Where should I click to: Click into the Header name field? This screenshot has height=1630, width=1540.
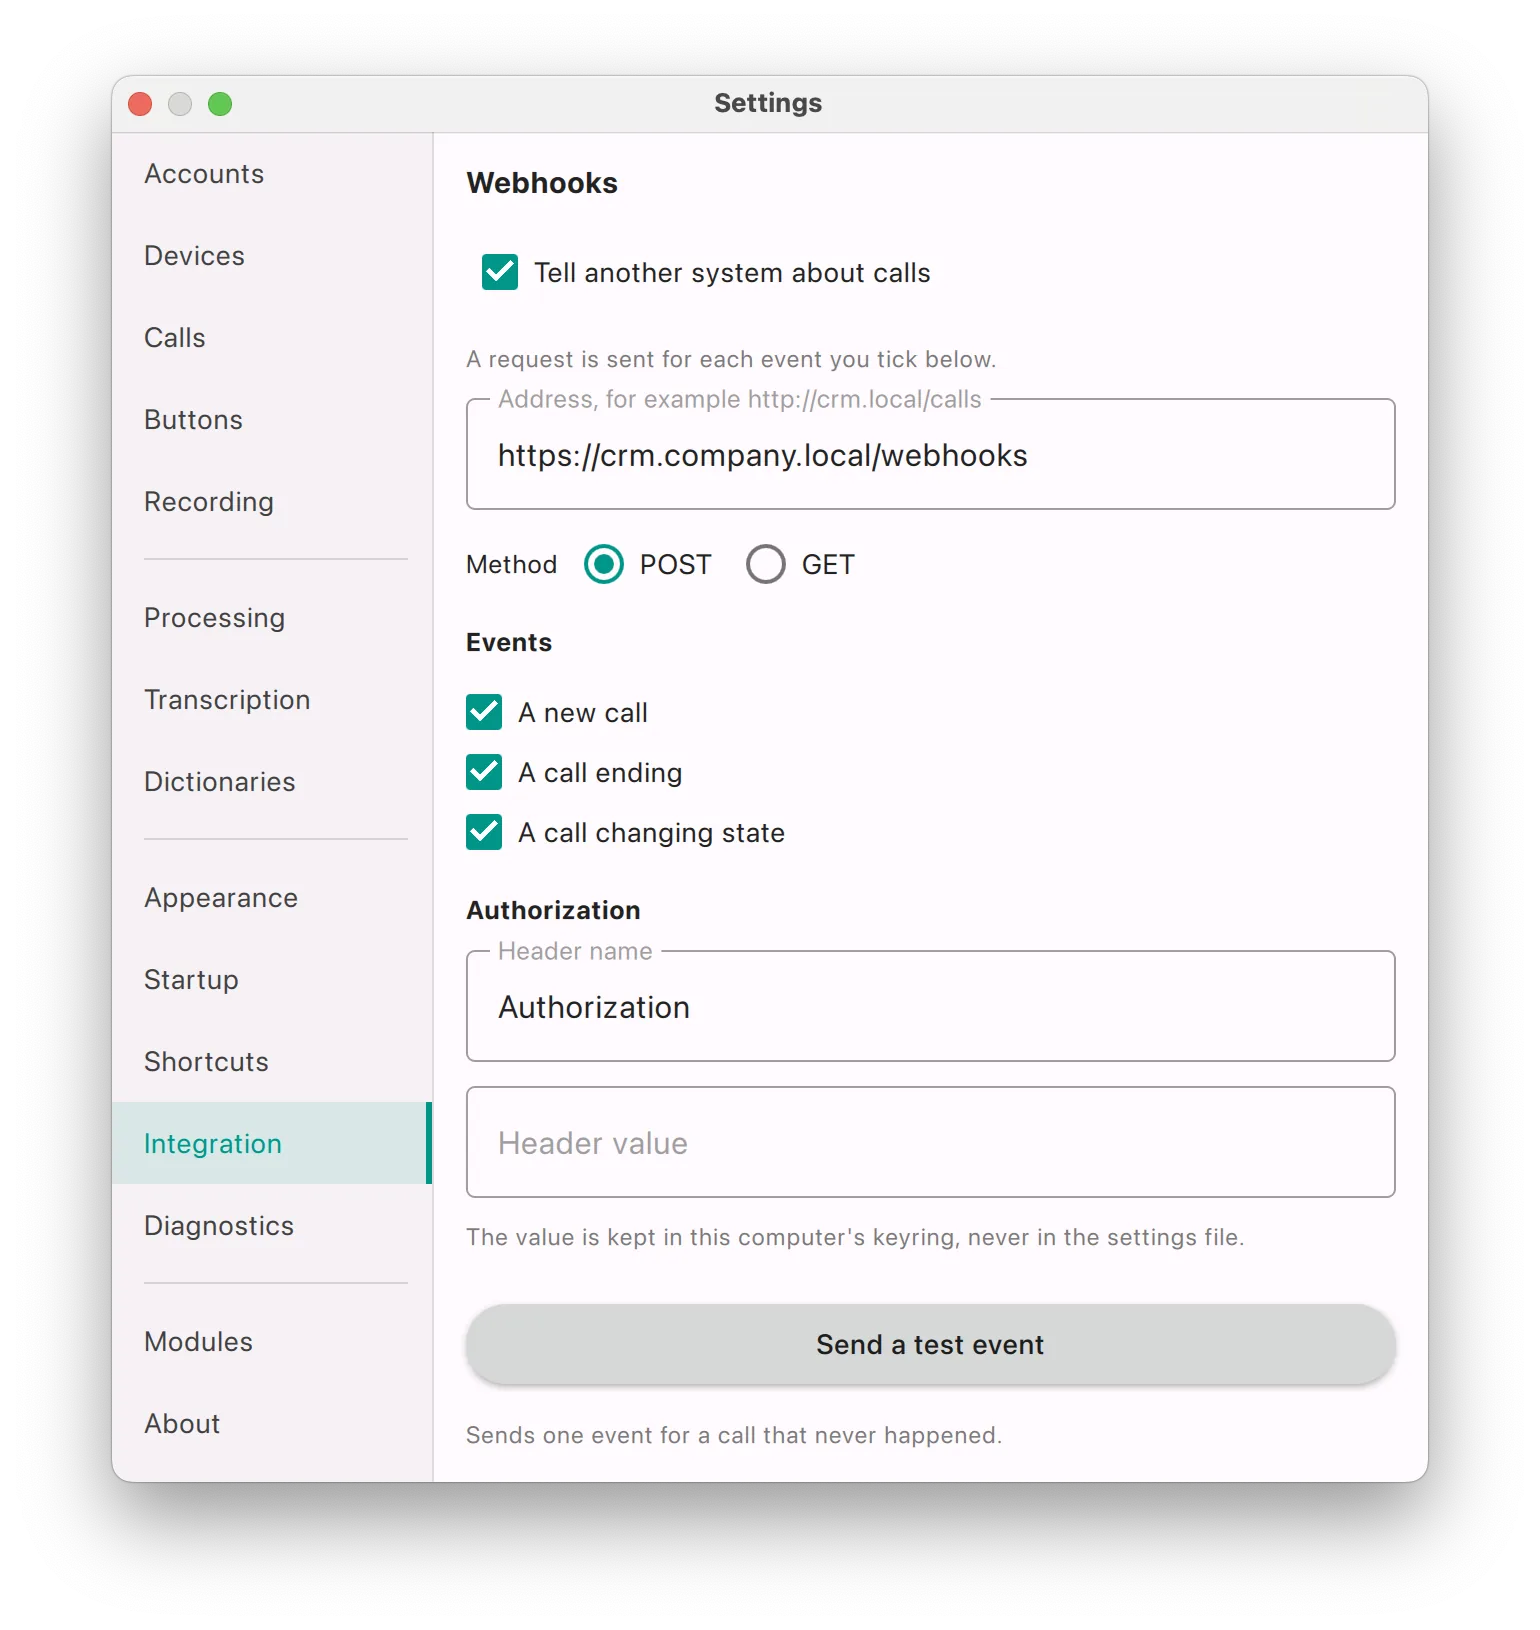tap(931, 1007)
